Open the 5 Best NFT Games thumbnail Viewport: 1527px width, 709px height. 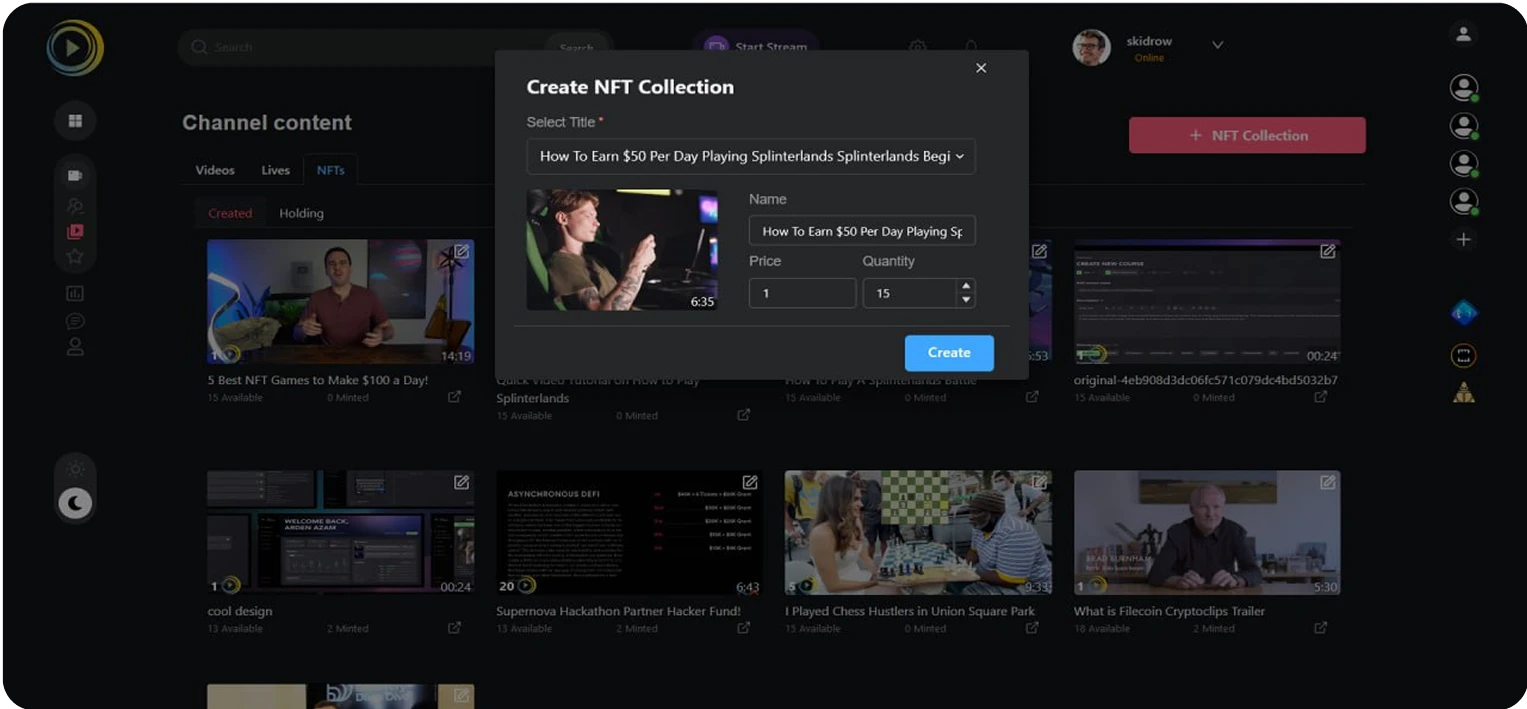click(340, 301)
